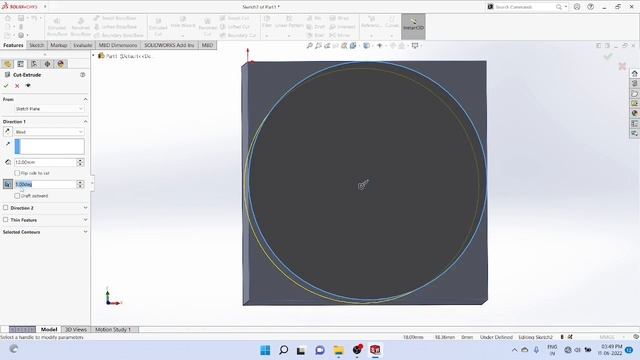Open the Section View icon in heads-up toolbar

pos(336,46)
